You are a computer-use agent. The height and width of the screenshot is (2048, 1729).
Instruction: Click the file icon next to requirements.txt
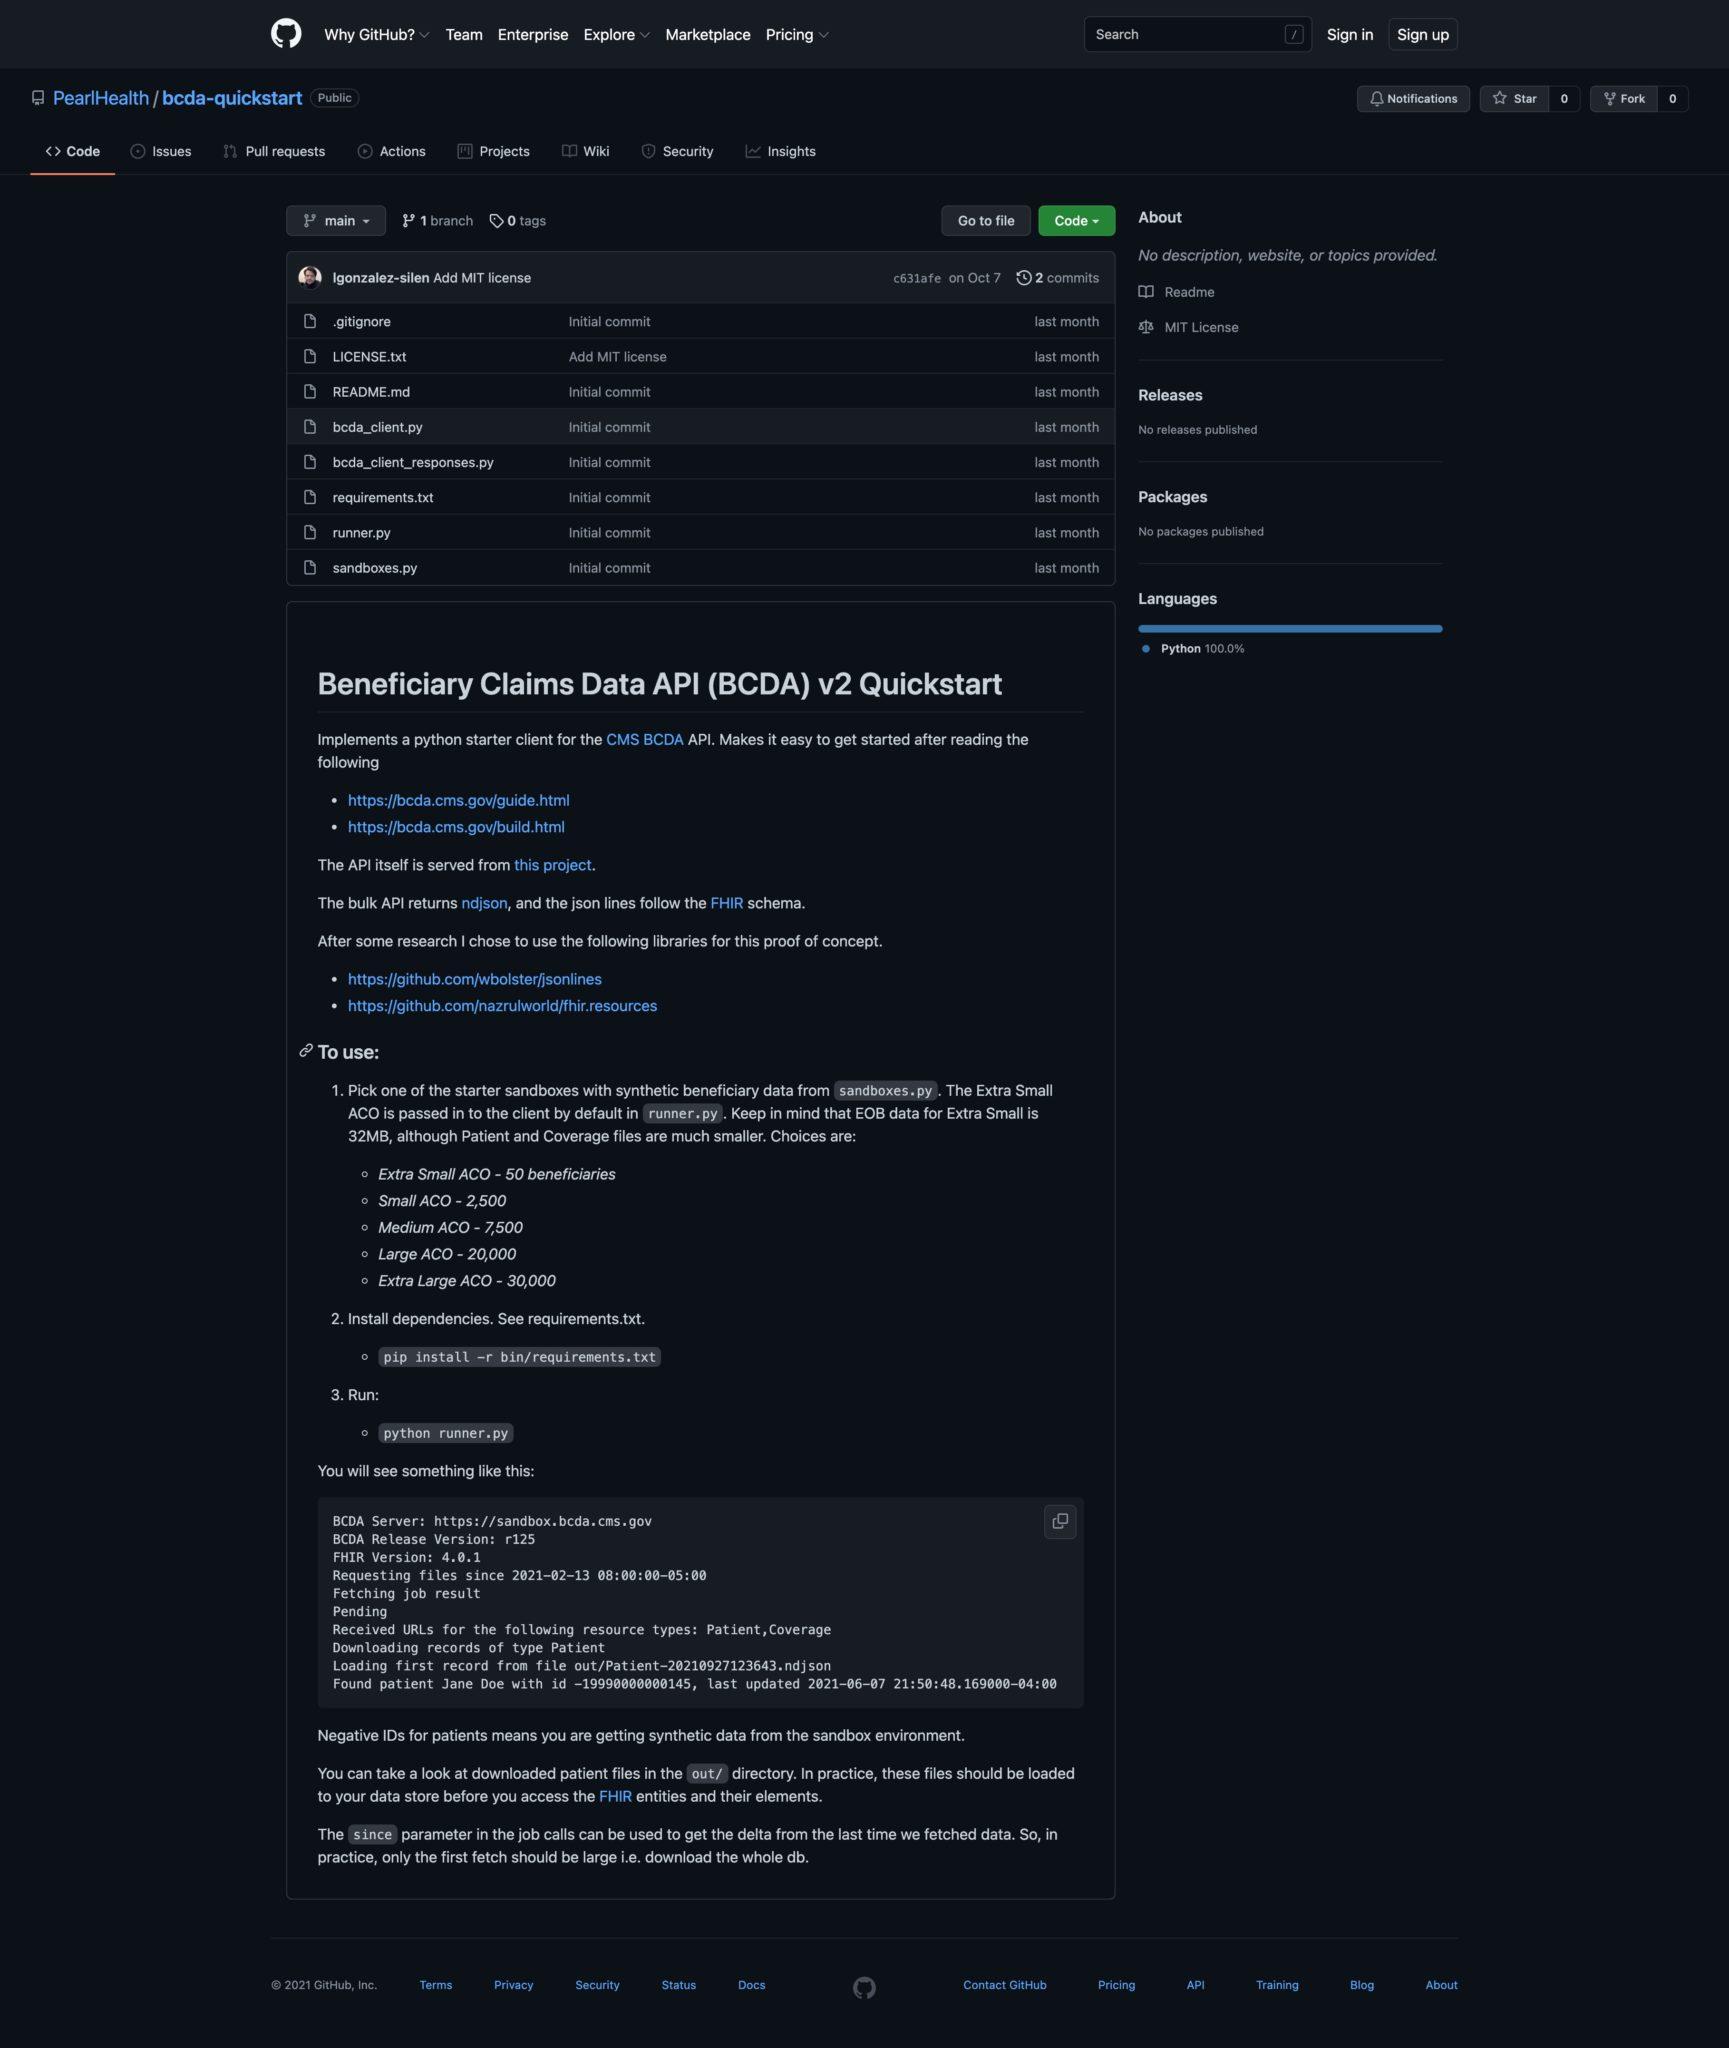310,497
